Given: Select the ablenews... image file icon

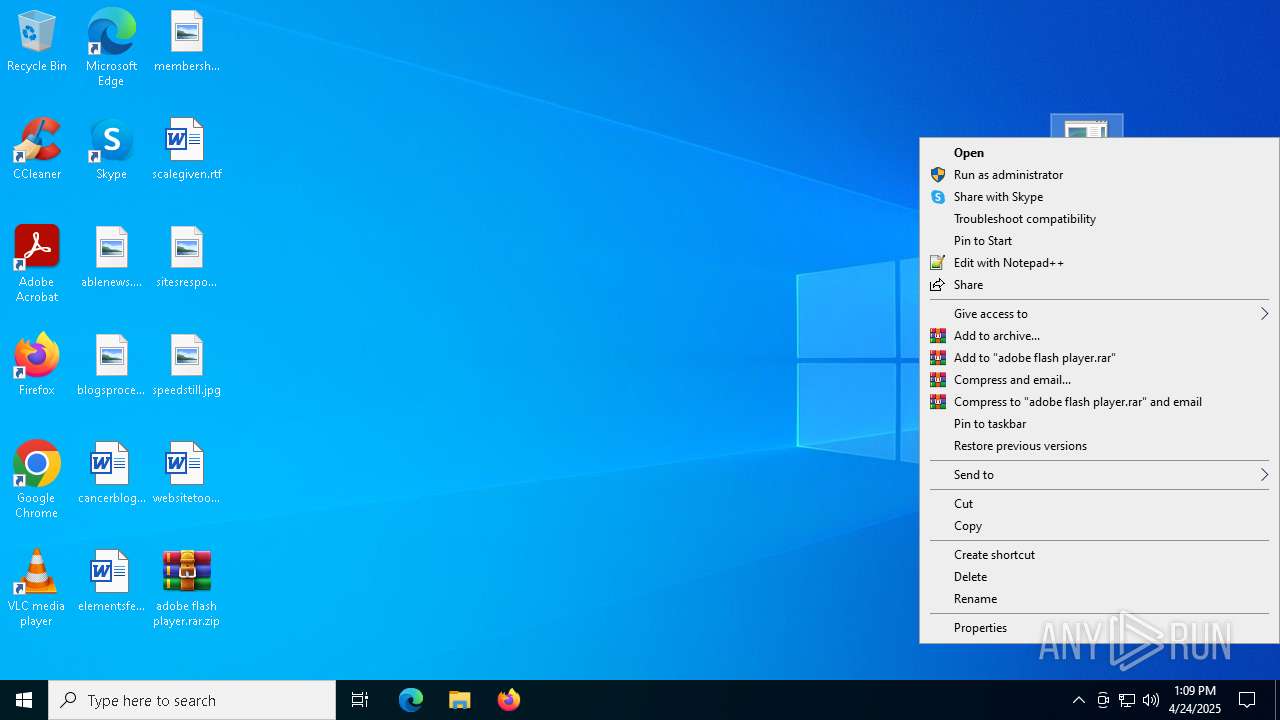Looking at the screenshot, I should tap(111, 257).
